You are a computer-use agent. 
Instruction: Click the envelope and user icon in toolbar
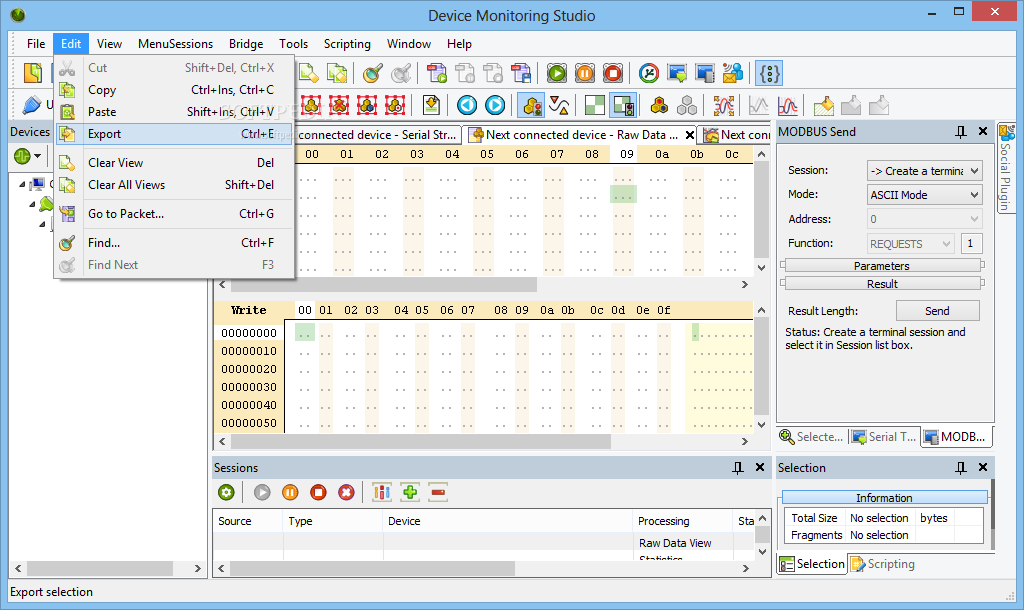click(x=733, y=73)
